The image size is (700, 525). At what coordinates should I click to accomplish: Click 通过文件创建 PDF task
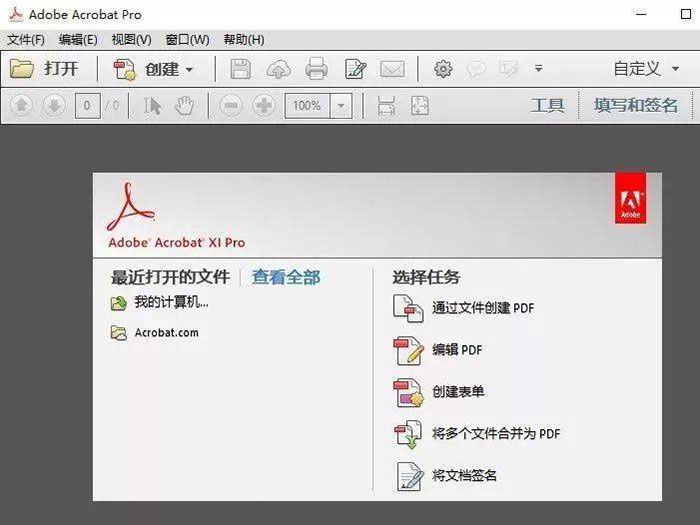pos(483,308)
